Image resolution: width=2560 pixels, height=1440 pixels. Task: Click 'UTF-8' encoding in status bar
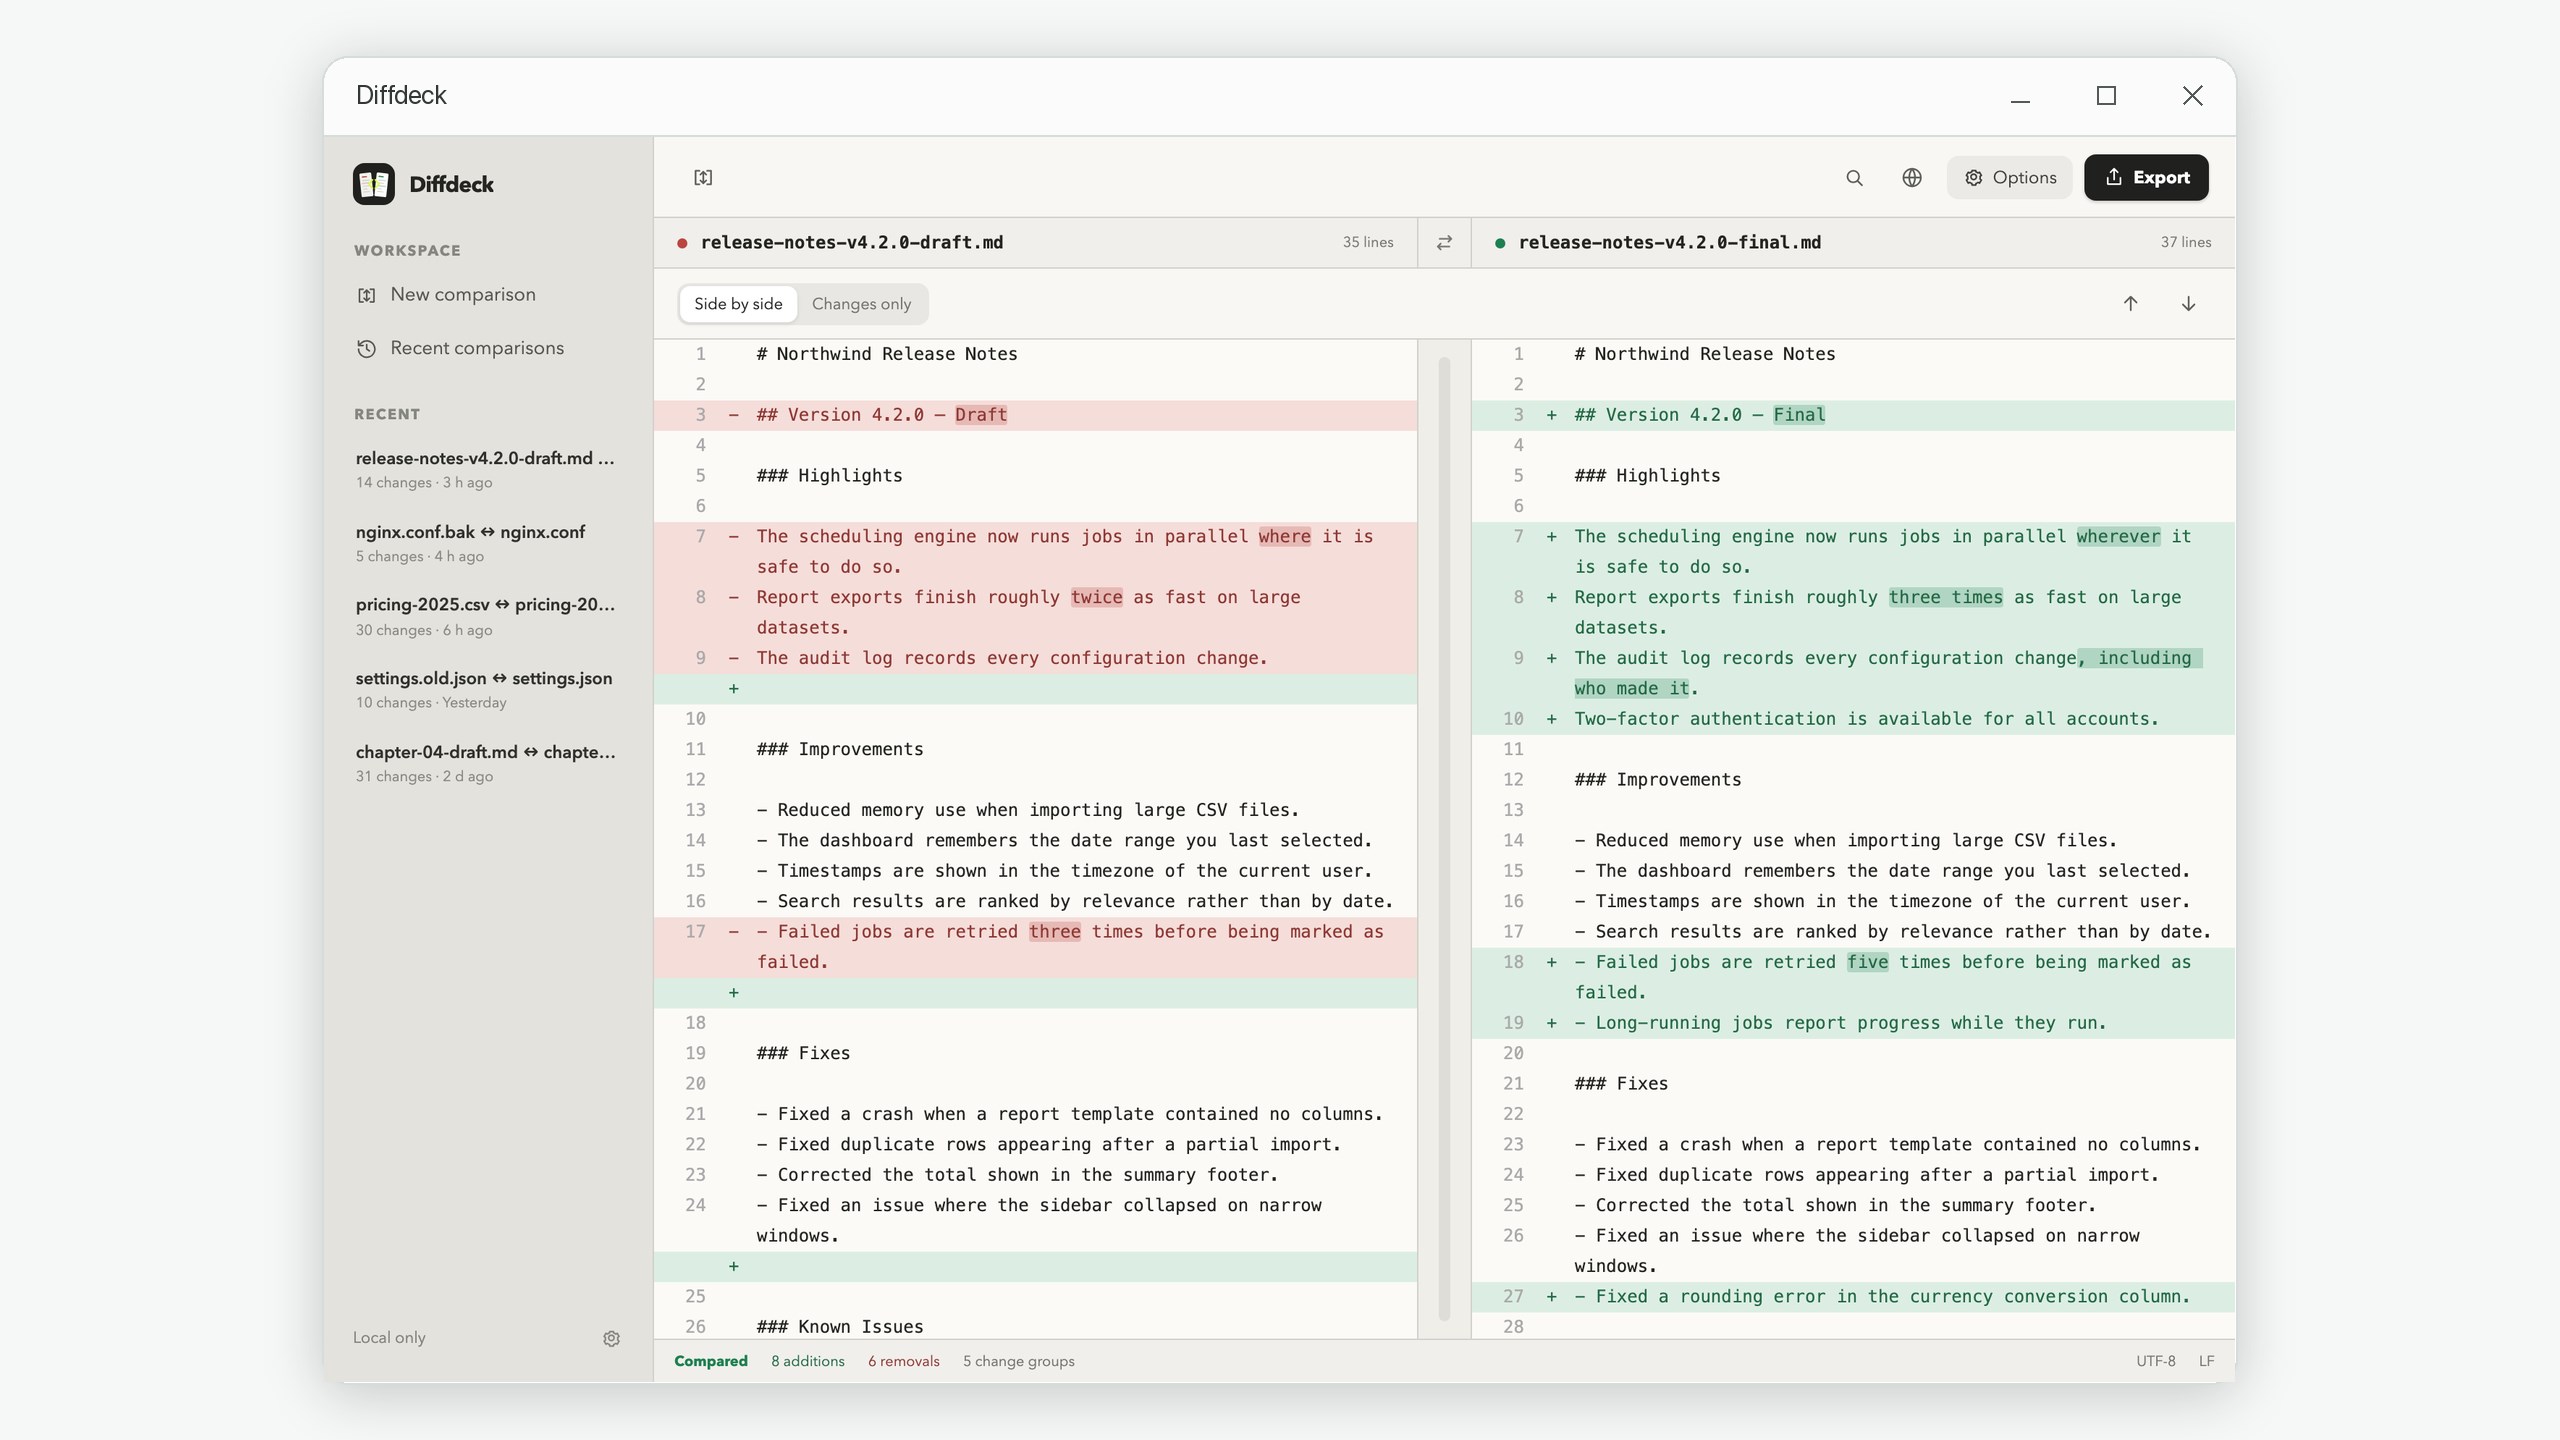[2155, 1361]
